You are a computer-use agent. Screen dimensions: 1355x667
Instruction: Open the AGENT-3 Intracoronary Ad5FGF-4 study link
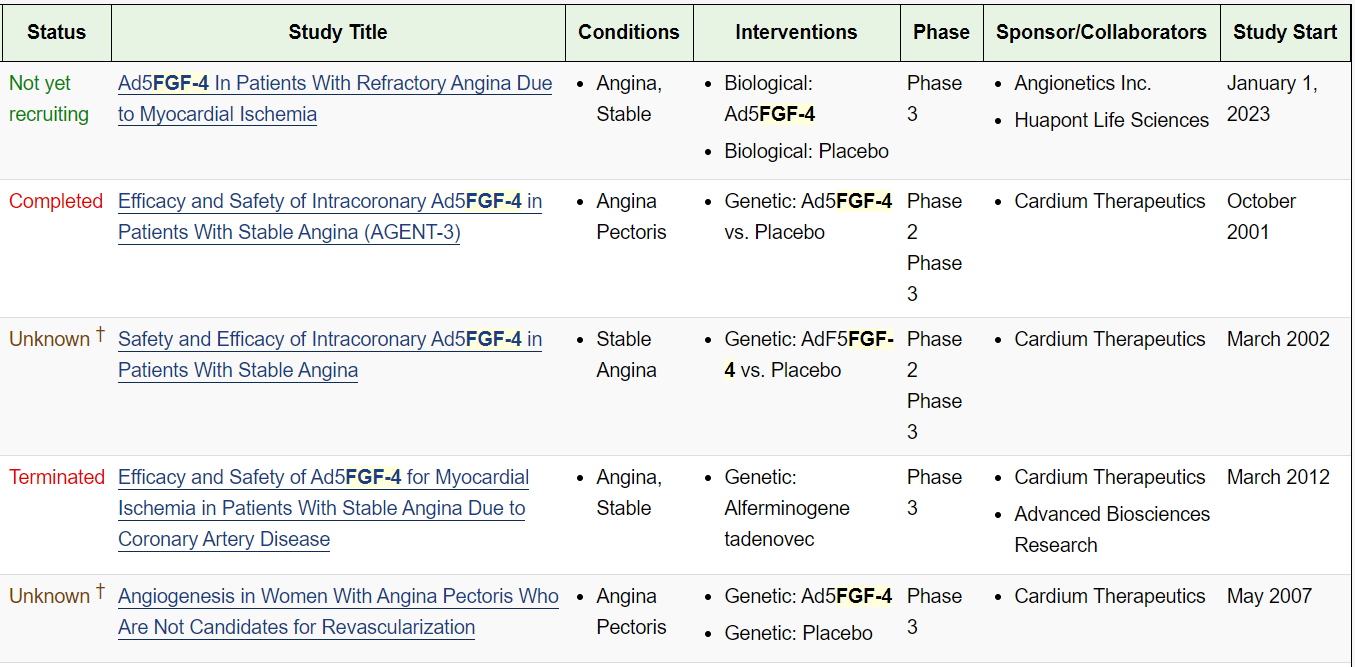click(329, 202)
